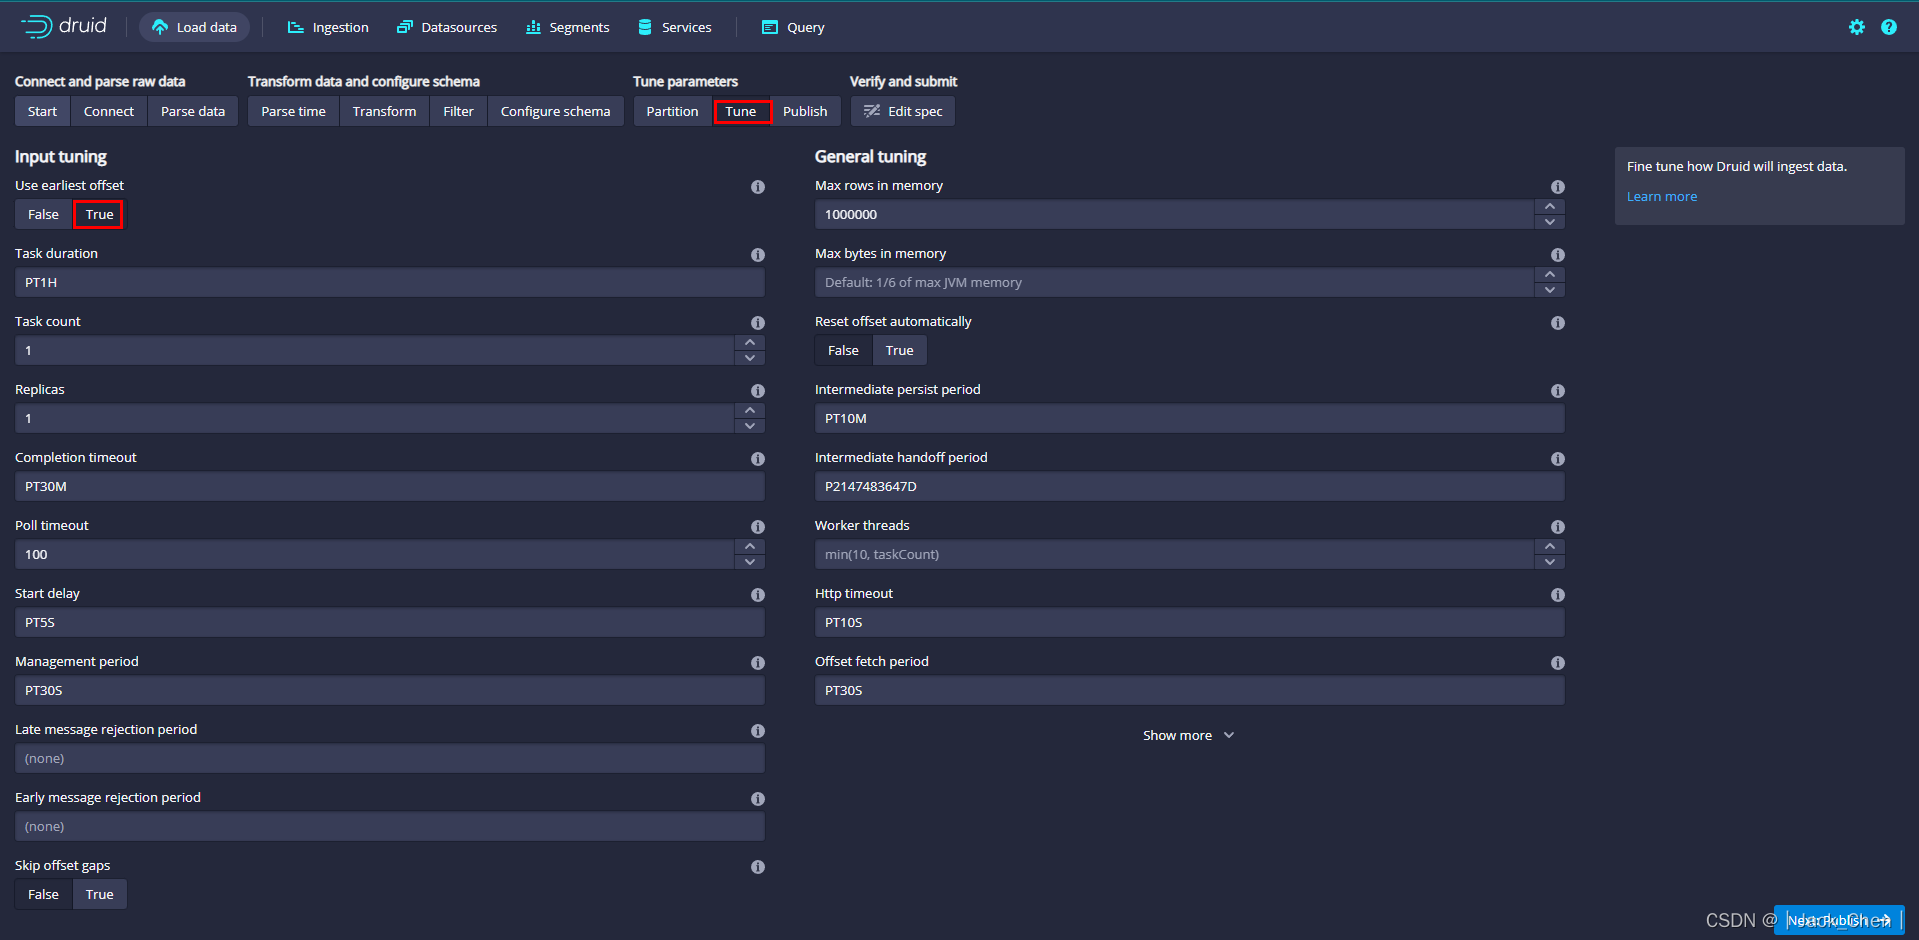Open the Configure schema step
The image size is (1919, 940).
pyautogui.click(x=555, y=111)
